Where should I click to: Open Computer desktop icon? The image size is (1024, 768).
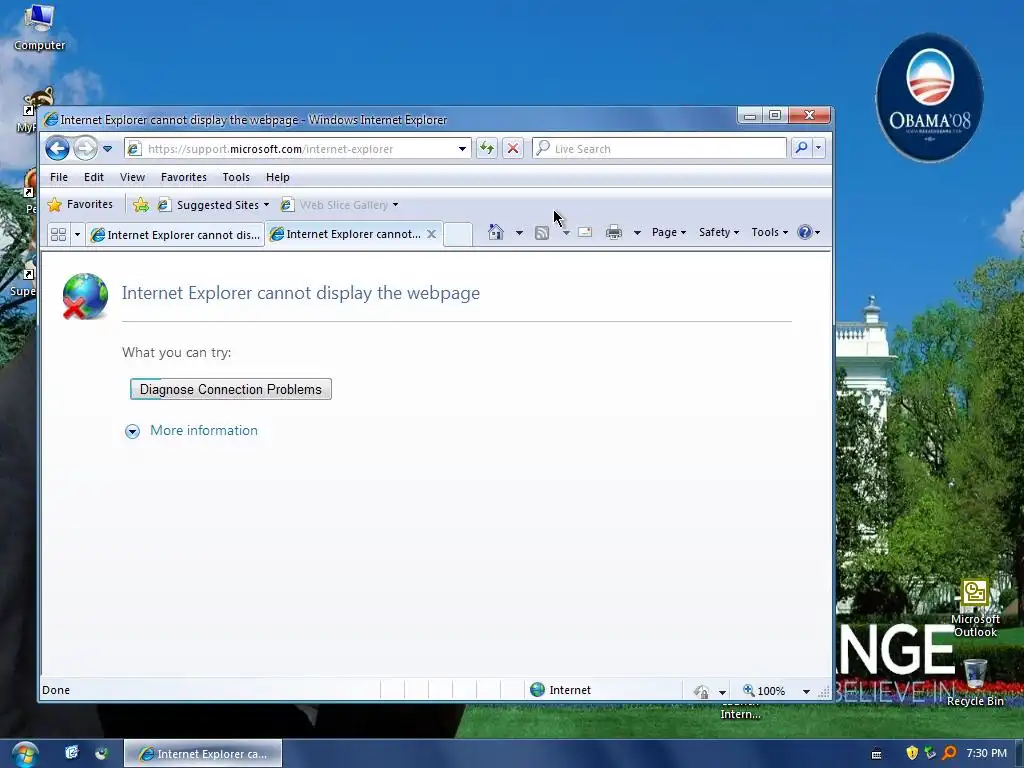click(x=39, y=27)
